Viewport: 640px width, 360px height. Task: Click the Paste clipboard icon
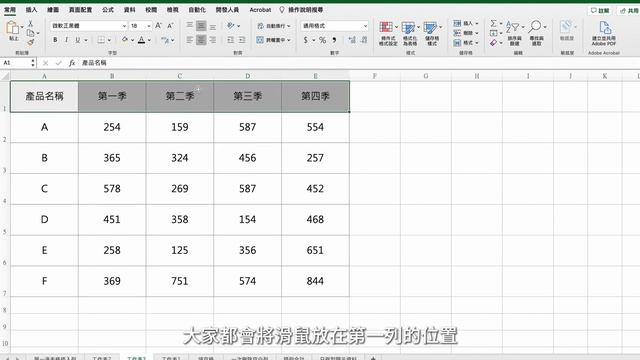[x=13, y=28]
